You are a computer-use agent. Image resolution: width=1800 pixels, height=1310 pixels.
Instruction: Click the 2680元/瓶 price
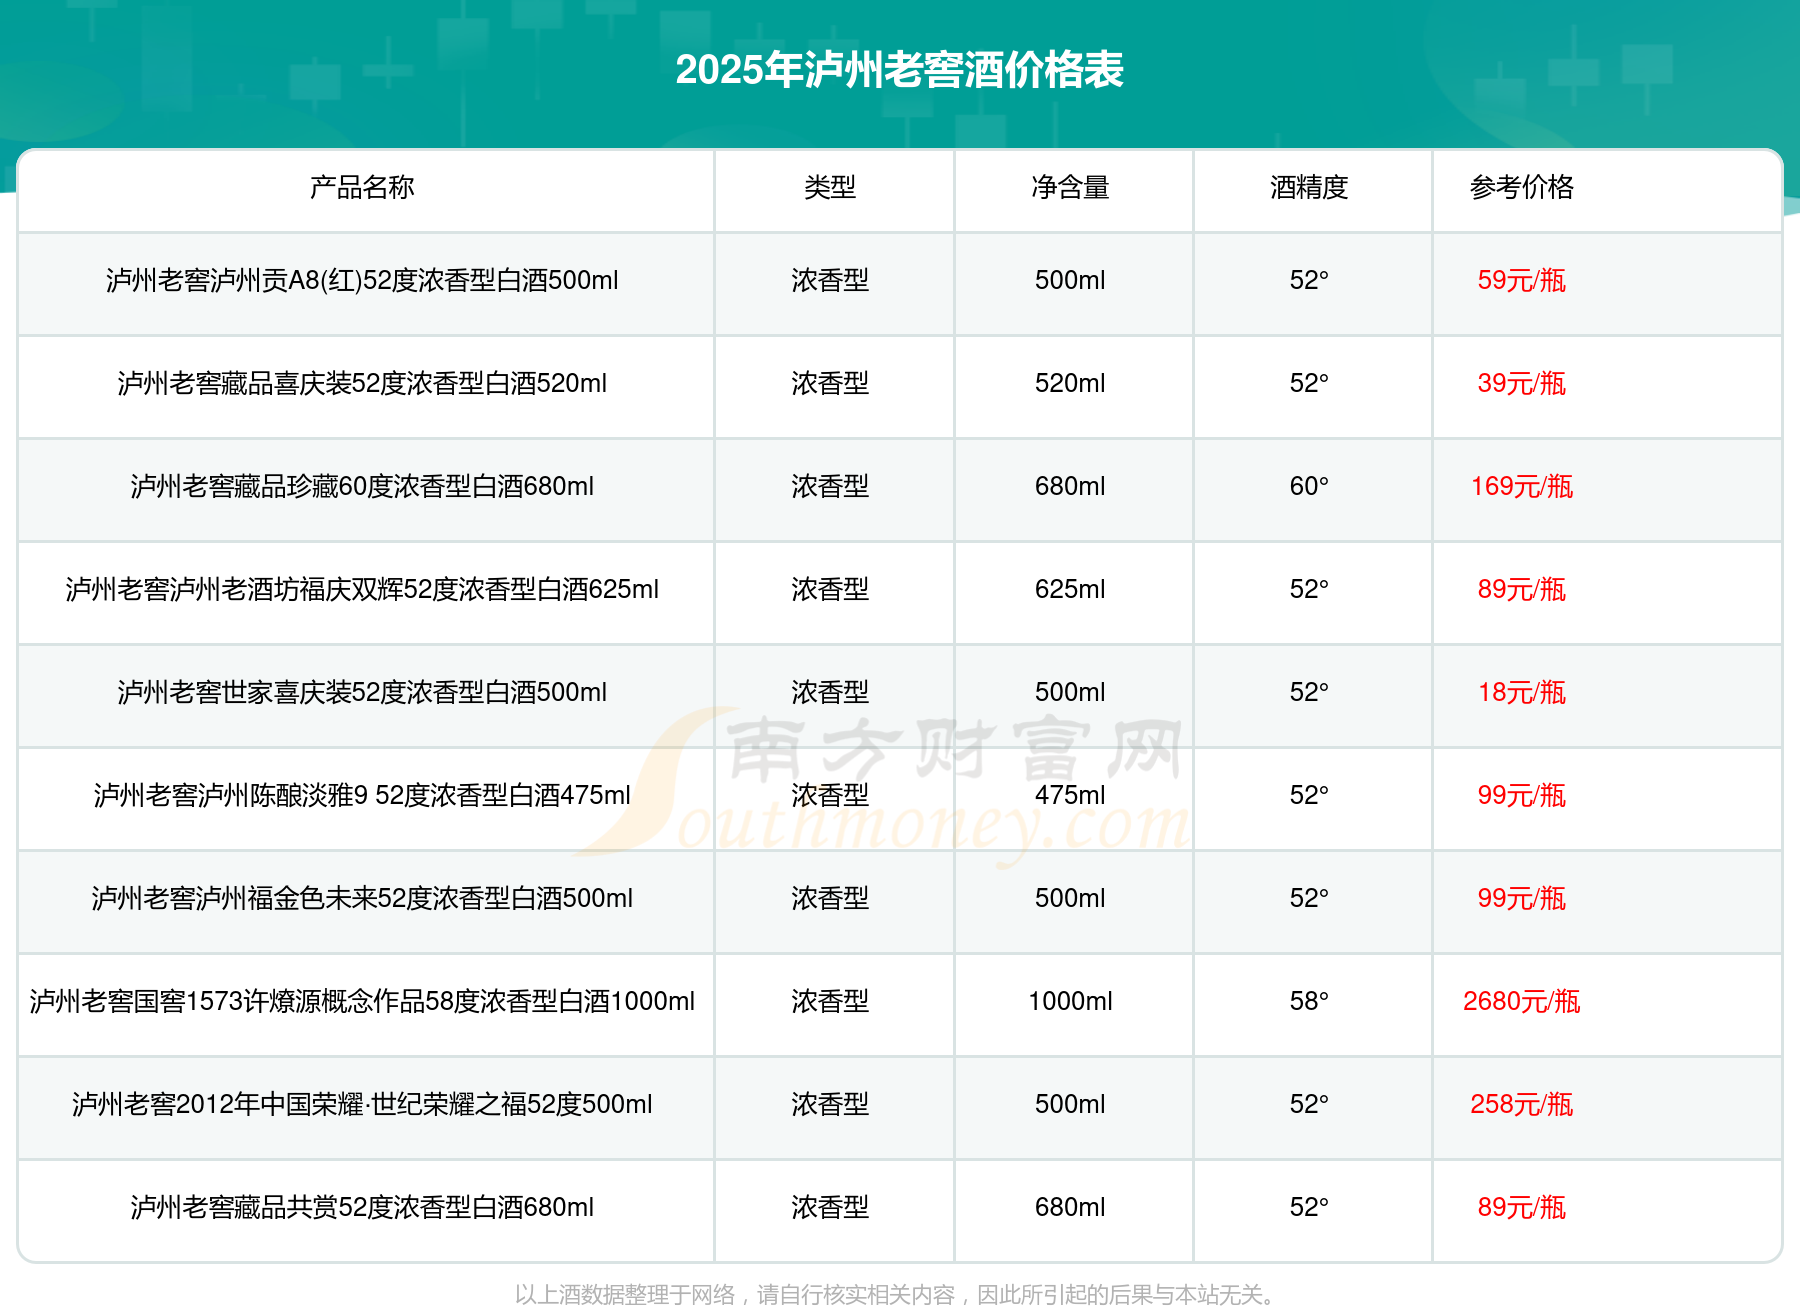pyautogui.click(x=1521, y=1001)
